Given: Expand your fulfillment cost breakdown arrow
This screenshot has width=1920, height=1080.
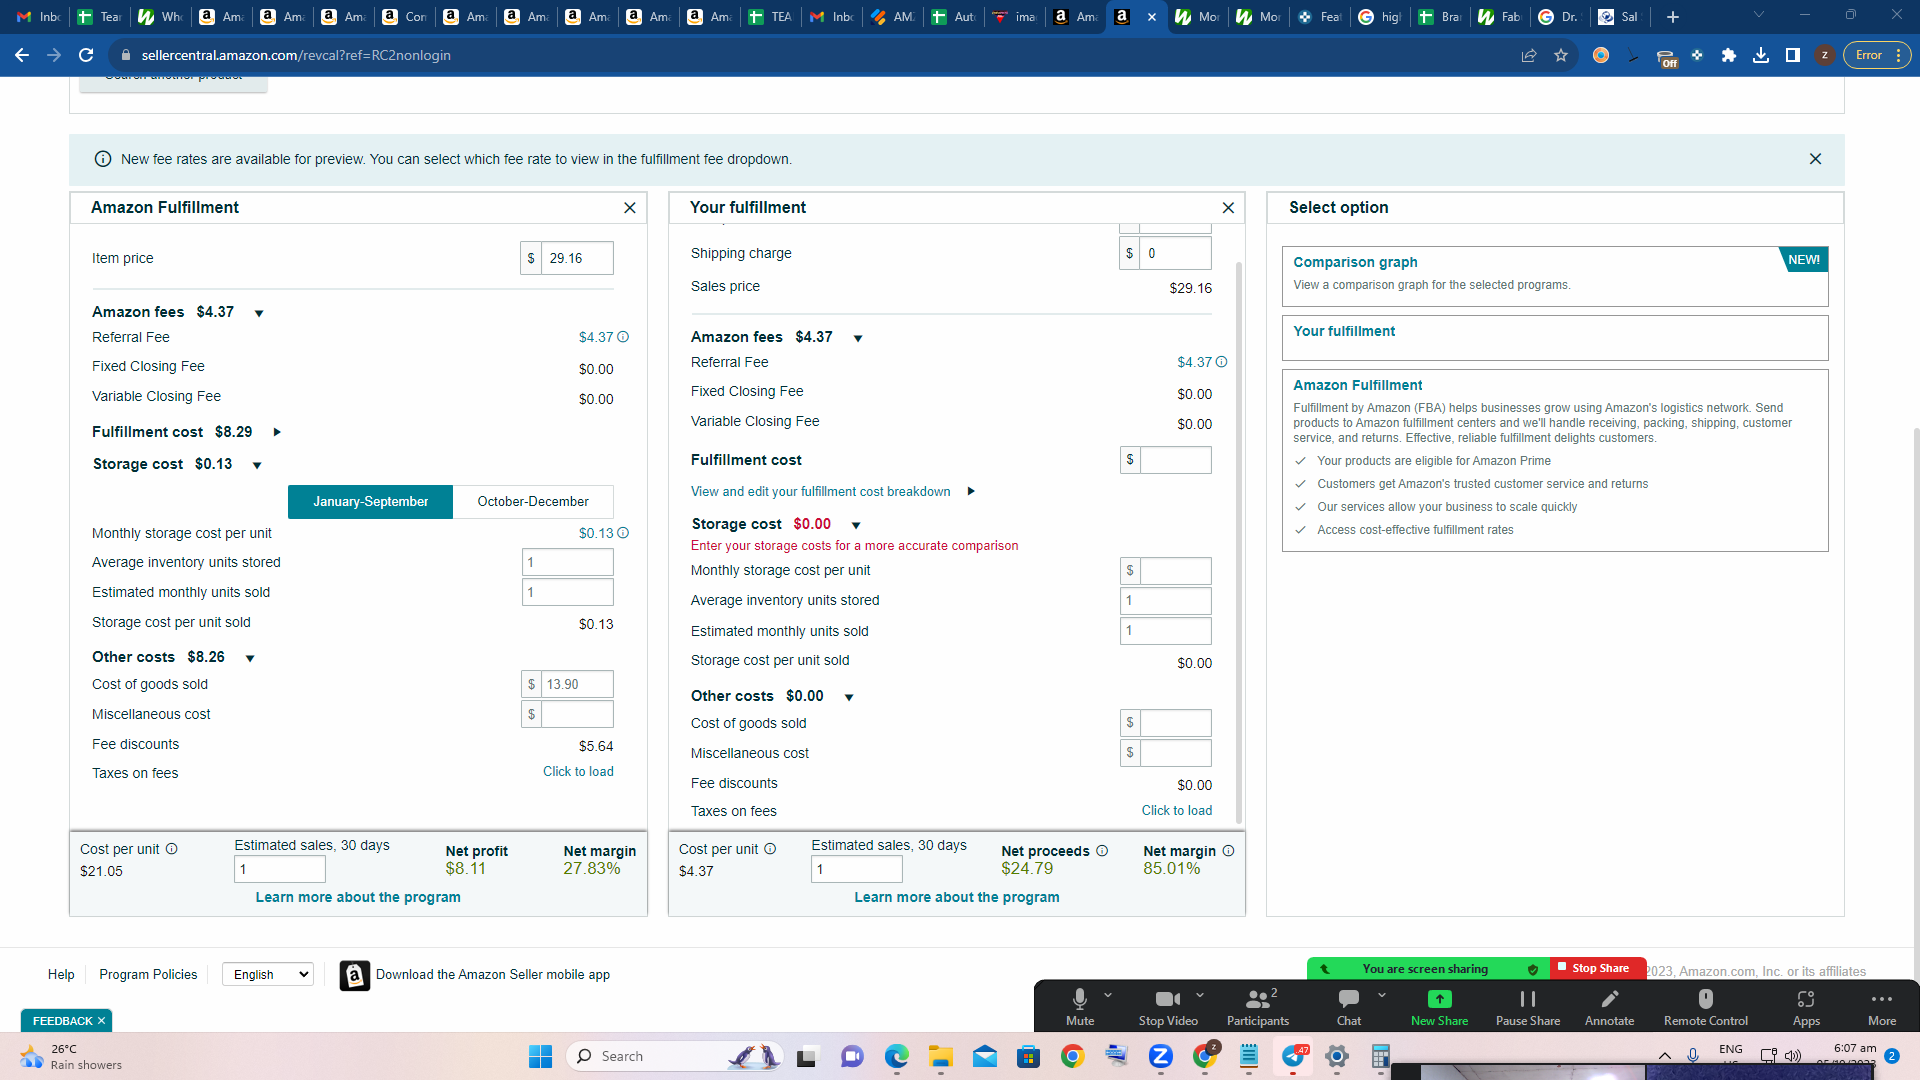Looking at the screenshot, I should point(971,491).
